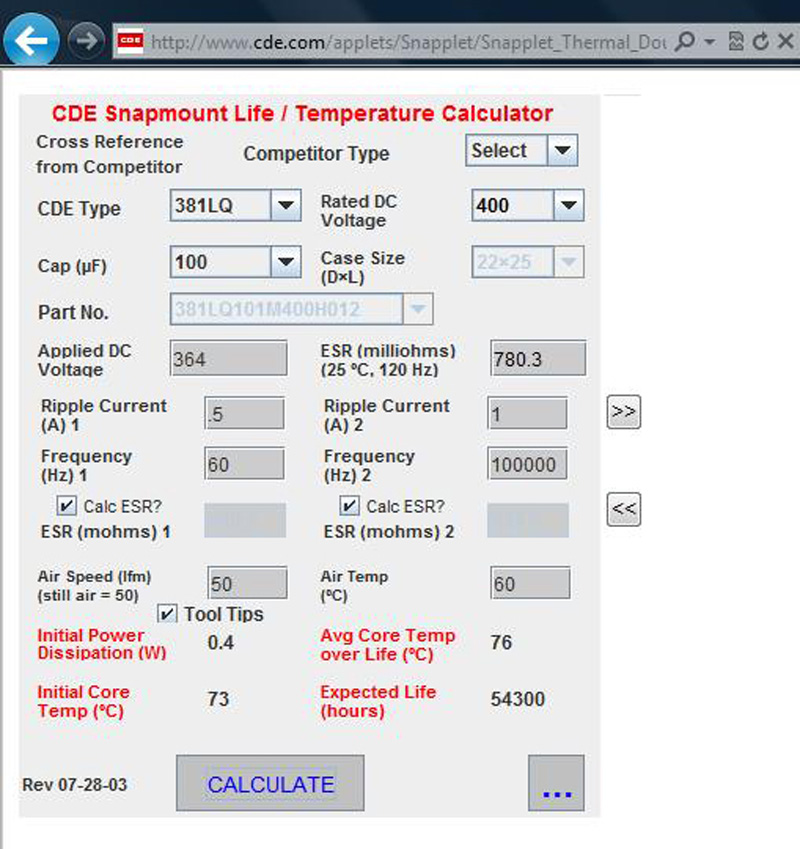Viewport: 800px width, 849px height.
Task: Open the Competitor Type Select dropdown
Action: [521, 151]
